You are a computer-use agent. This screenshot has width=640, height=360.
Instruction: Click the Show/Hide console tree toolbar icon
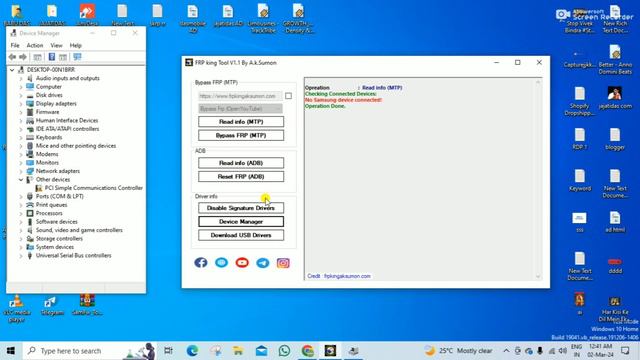[38, 57]
